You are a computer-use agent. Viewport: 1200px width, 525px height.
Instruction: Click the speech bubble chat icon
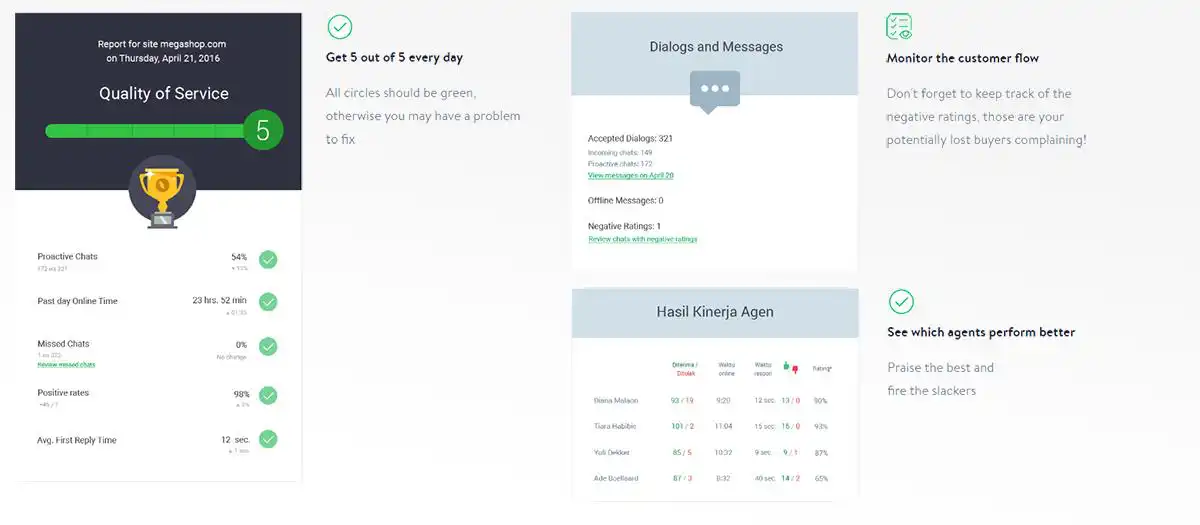coord(714,90)
